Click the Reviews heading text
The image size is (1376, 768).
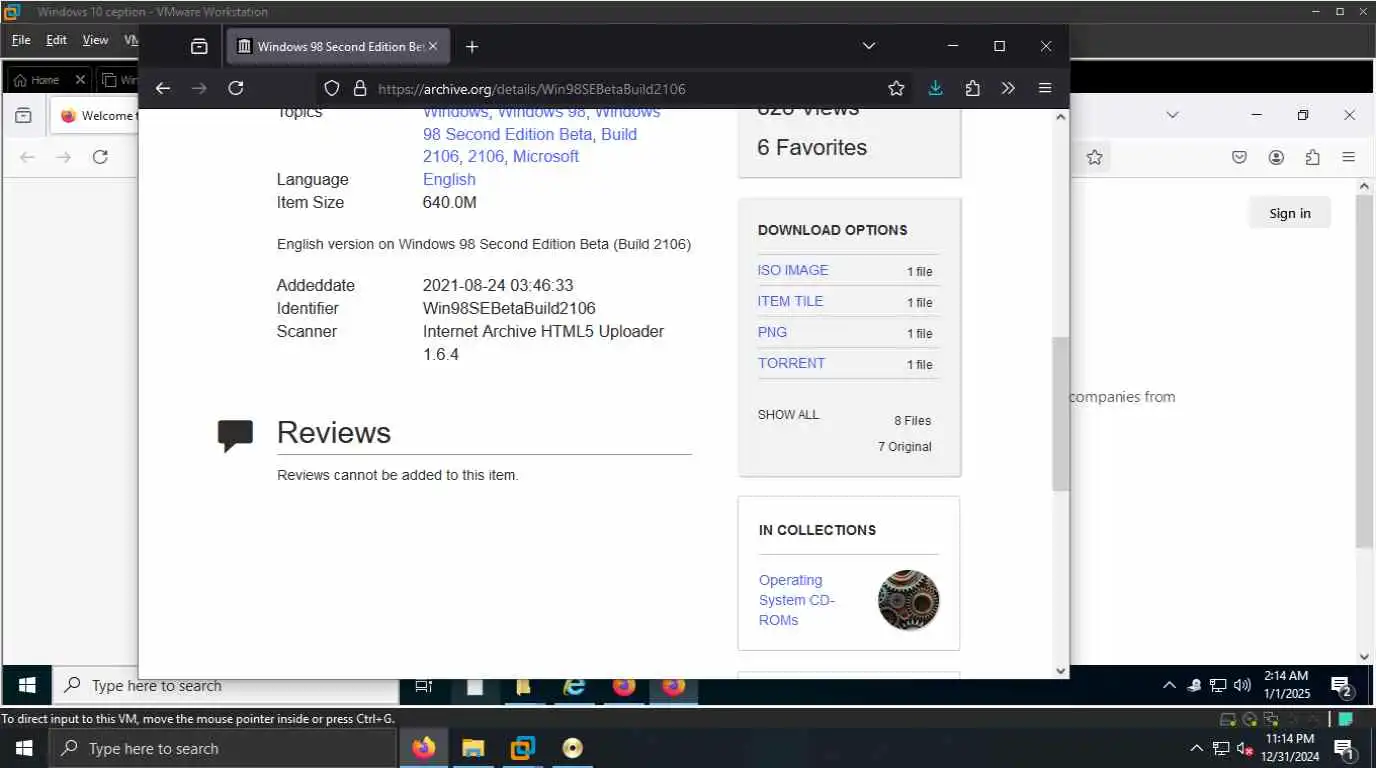pyautogui.click(x=333, y=432)
